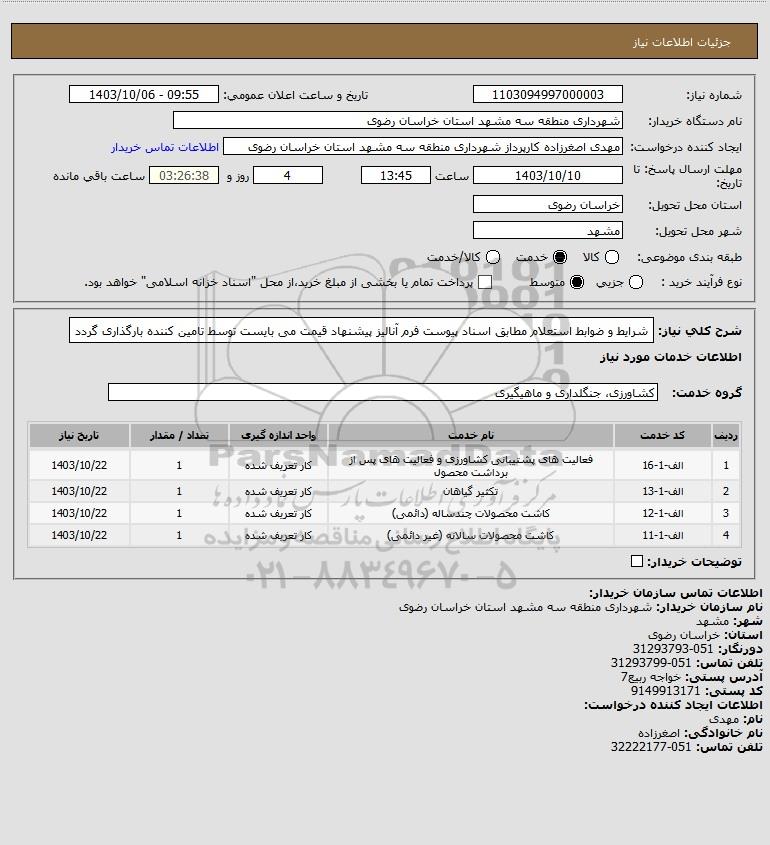Image resolution: width=770 pixels, height=845 pixels.
Task: Click the creator phone 32222177-051
Action: (651, 747)
